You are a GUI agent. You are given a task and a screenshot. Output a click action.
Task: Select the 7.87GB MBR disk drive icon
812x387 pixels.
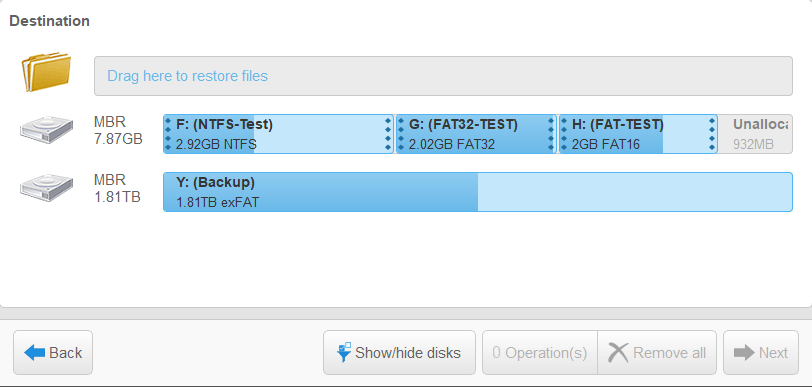[47, 130]
